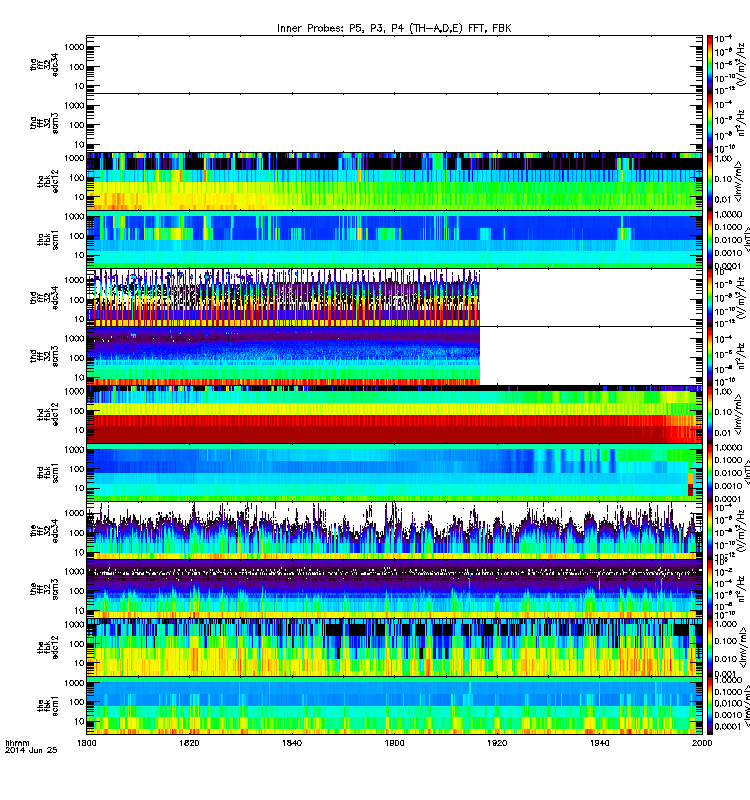Click inside the the fff scm3 spectrogram
Image resolution: width=750 pixels, height=800 pixels.
point(394,589)
